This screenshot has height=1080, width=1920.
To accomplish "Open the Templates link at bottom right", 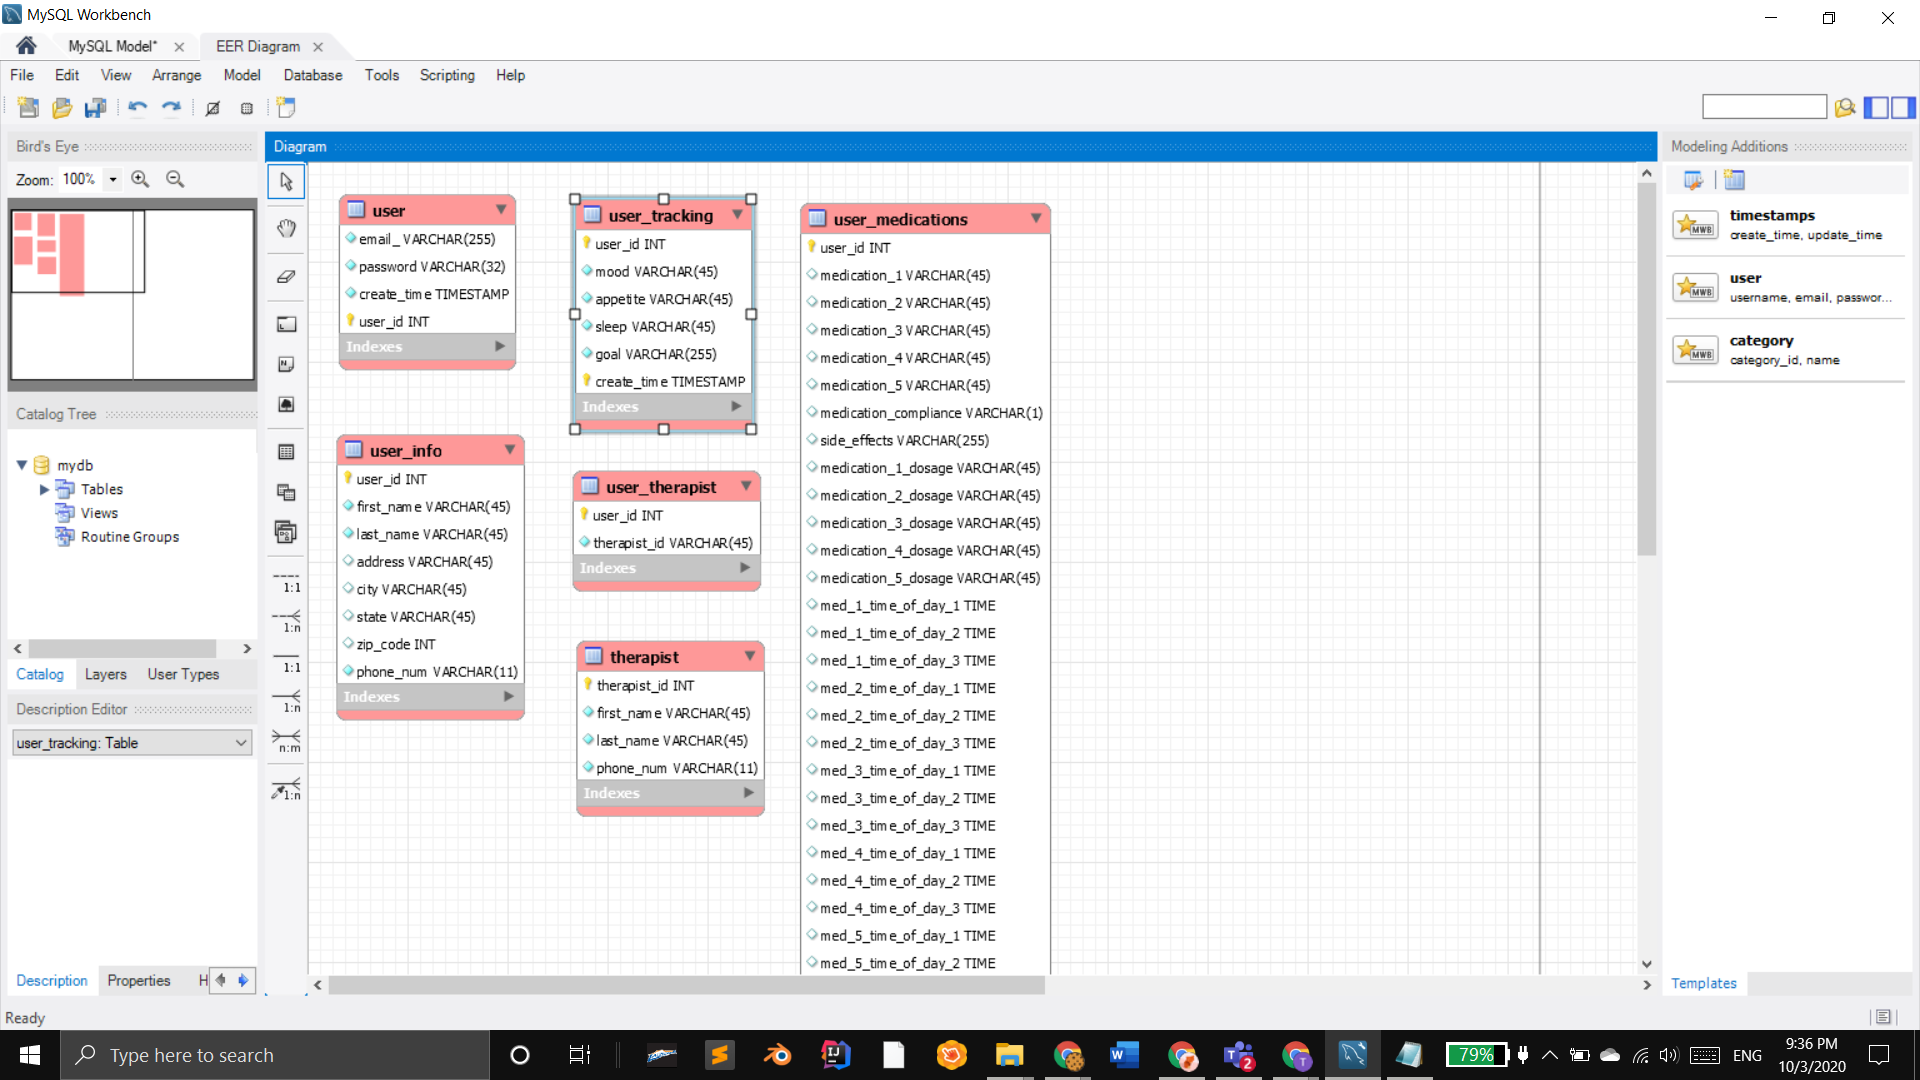I will coord(1703,983).
